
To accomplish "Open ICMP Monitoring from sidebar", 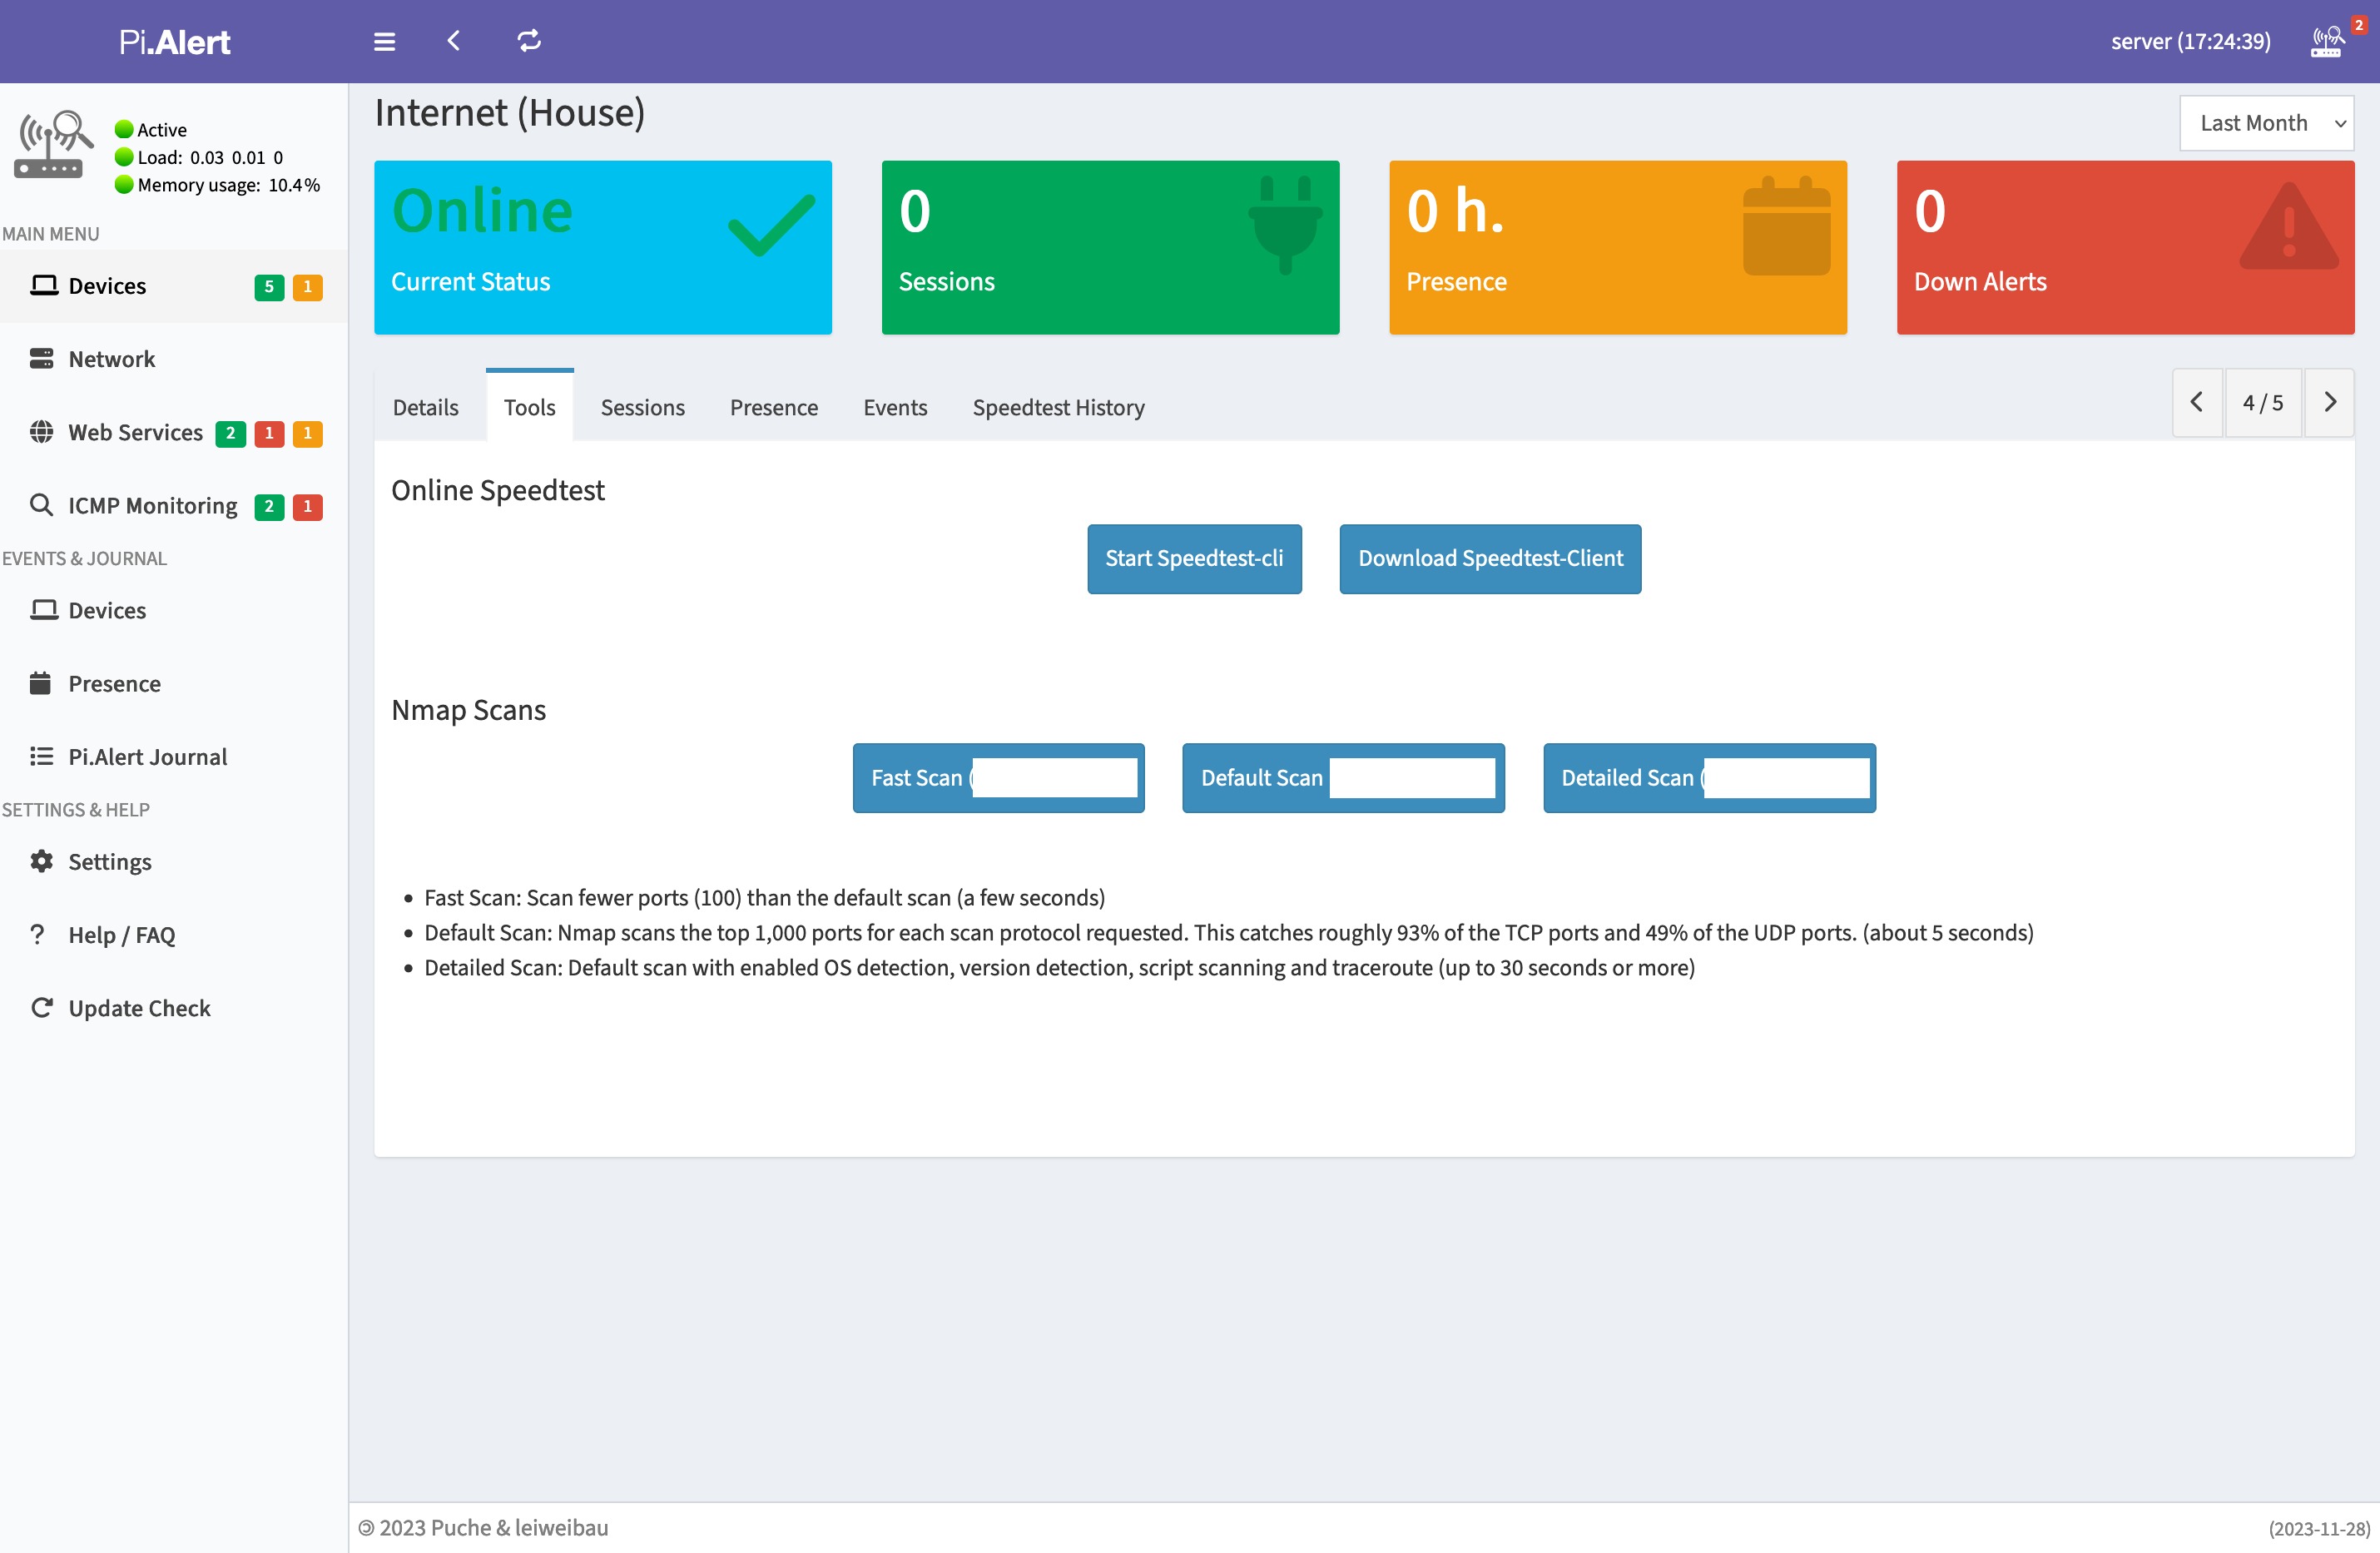I will [152, 506].
